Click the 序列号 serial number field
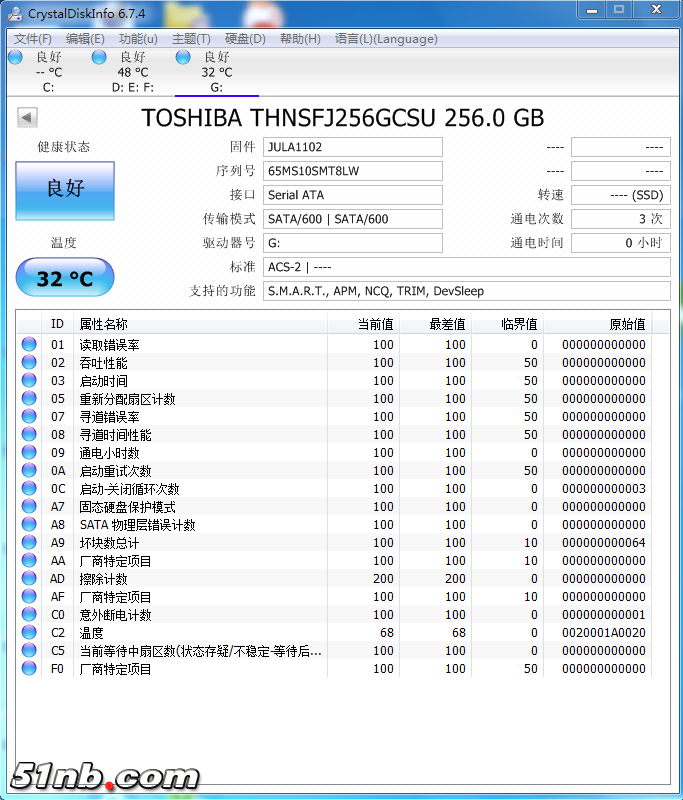This screenshot has height=800, width=683. [352, 171]
